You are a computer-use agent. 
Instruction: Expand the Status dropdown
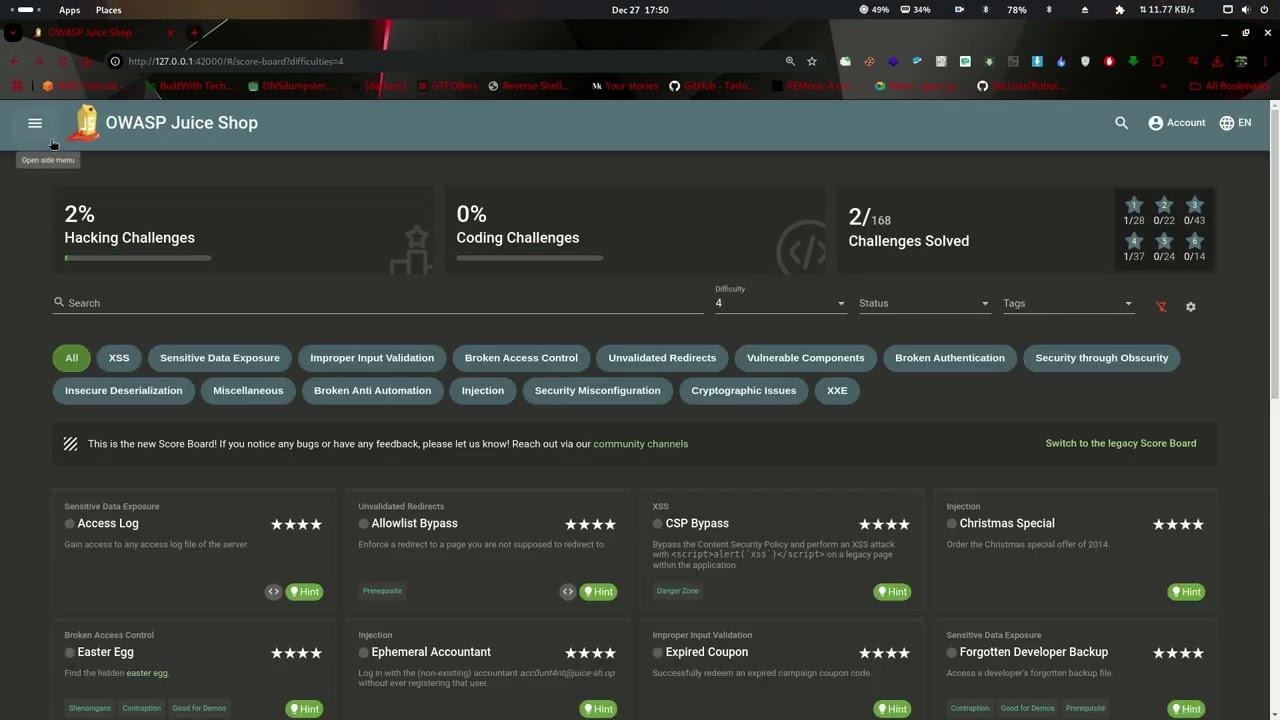tap(924, 303)
